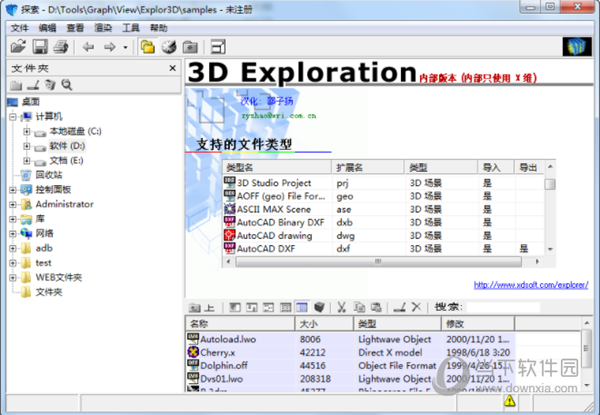This screenshot has height=415, width=600.
Task: Select 回收站 in the tree
Action: click(49, 175)
